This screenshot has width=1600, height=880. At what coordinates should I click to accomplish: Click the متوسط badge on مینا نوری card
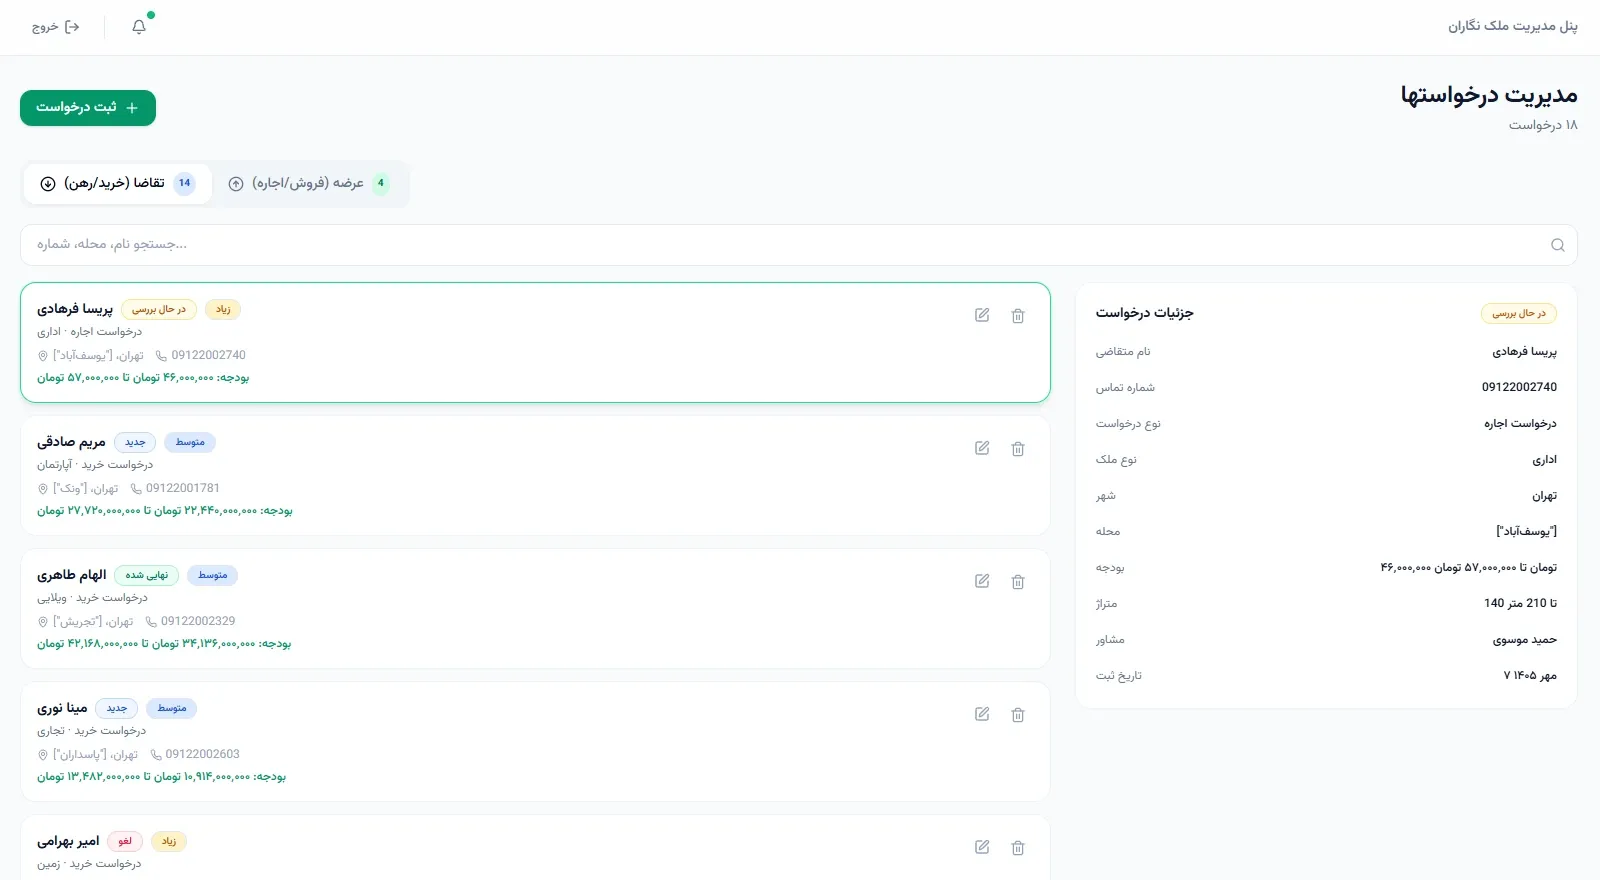[171, 708]
